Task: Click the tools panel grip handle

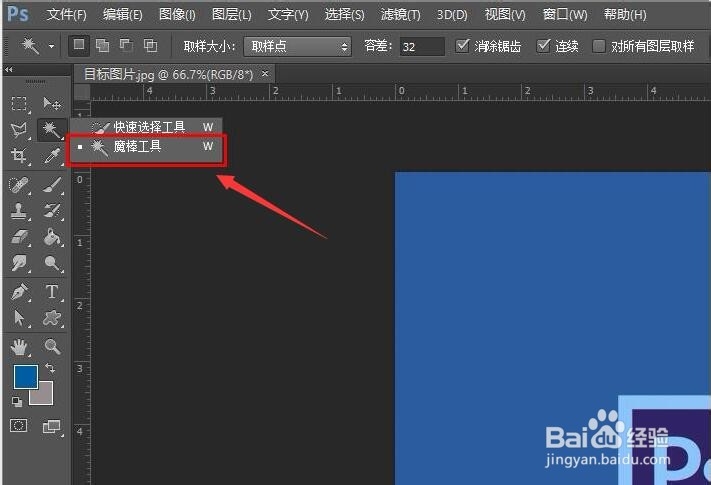Action: pos(35,81)
